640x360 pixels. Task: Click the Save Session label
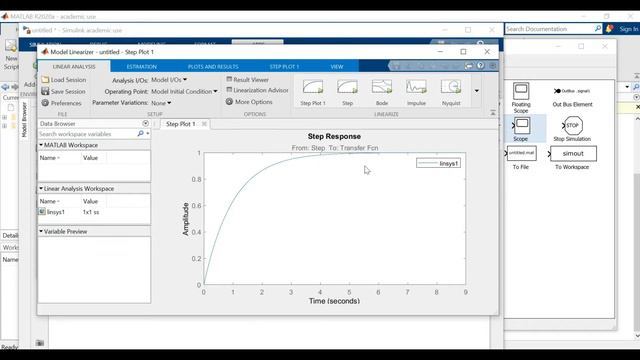click(x=68, y=91)
